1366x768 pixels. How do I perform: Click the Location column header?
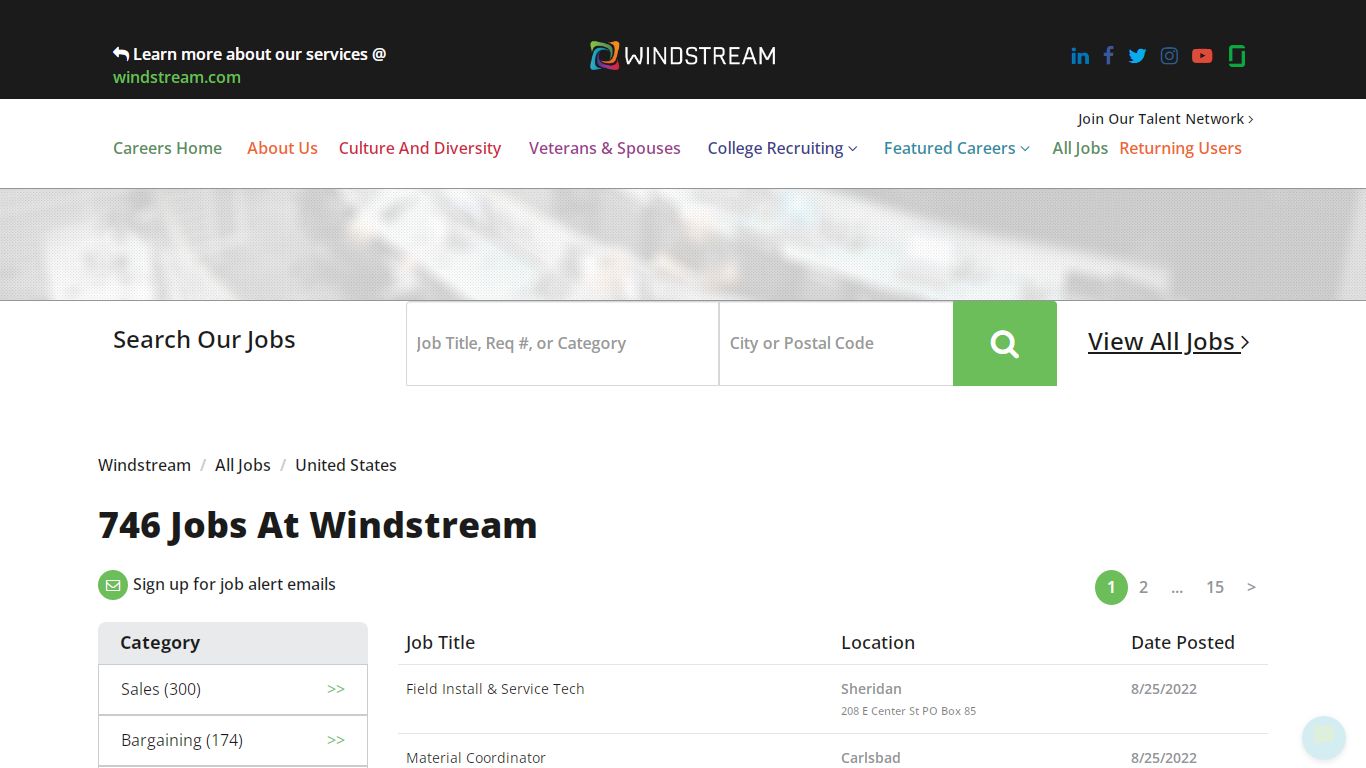tap(878, 642)
